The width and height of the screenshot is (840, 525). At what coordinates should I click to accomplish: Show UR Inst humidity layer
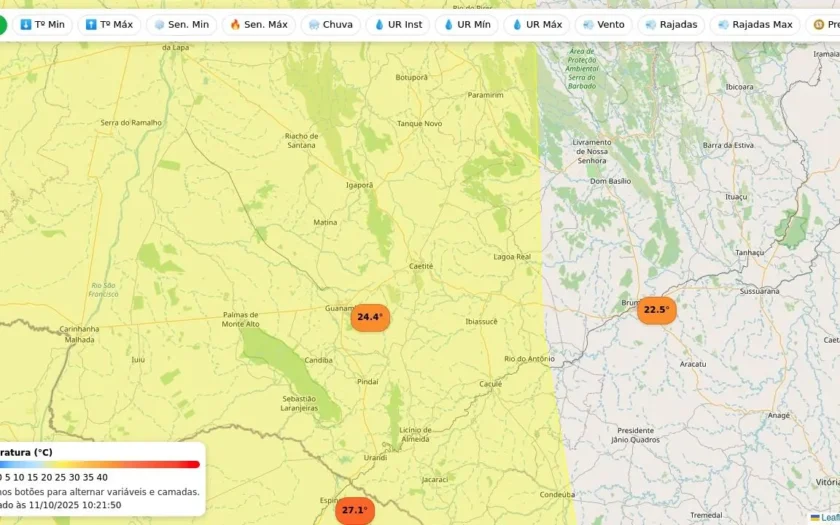(x=398, y=25)
